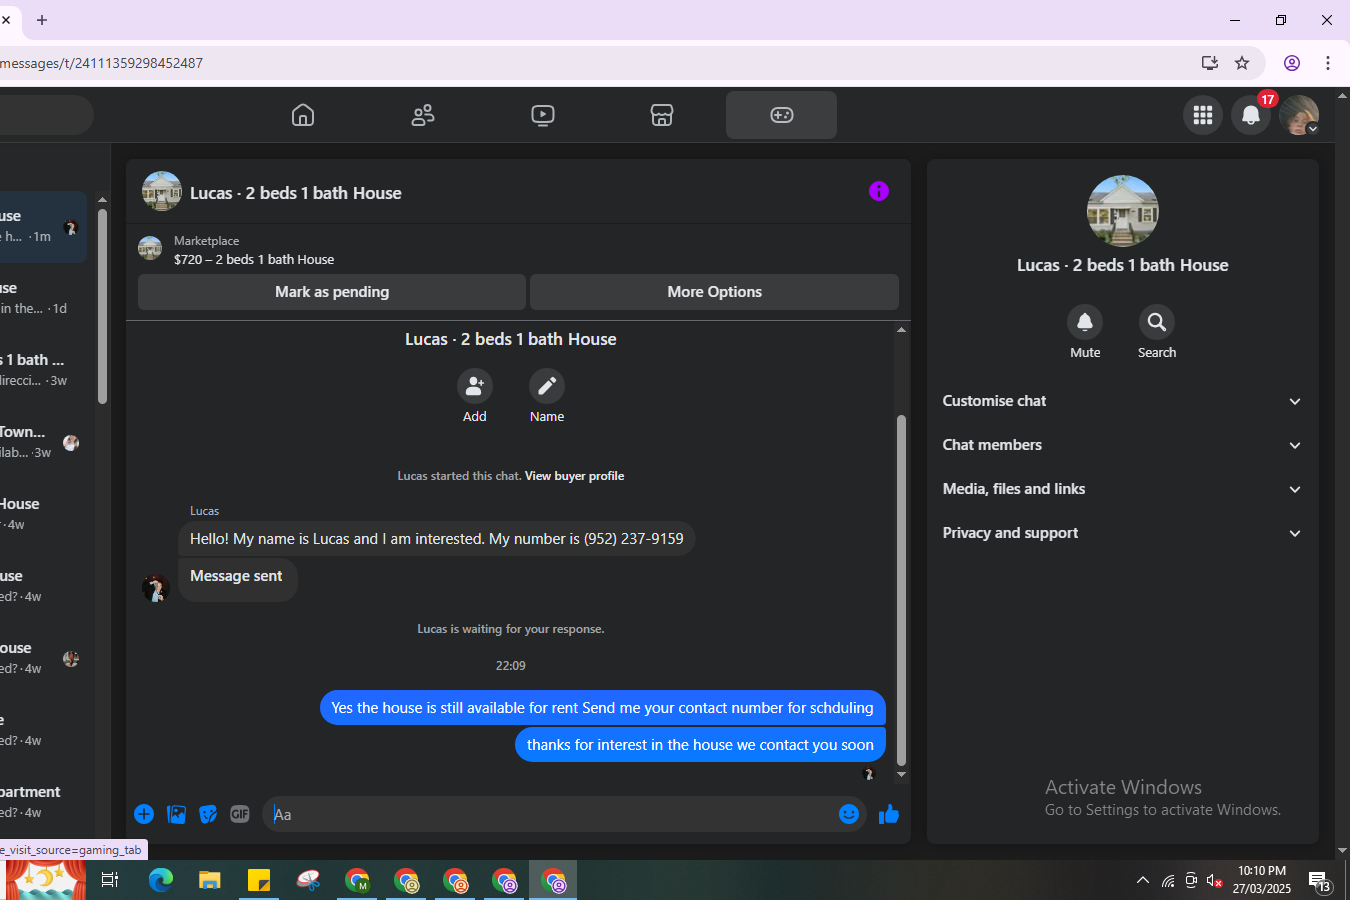Open the View buyer profile link
The height and width of the screenshot is (900, 1350).
pos(574,476)
